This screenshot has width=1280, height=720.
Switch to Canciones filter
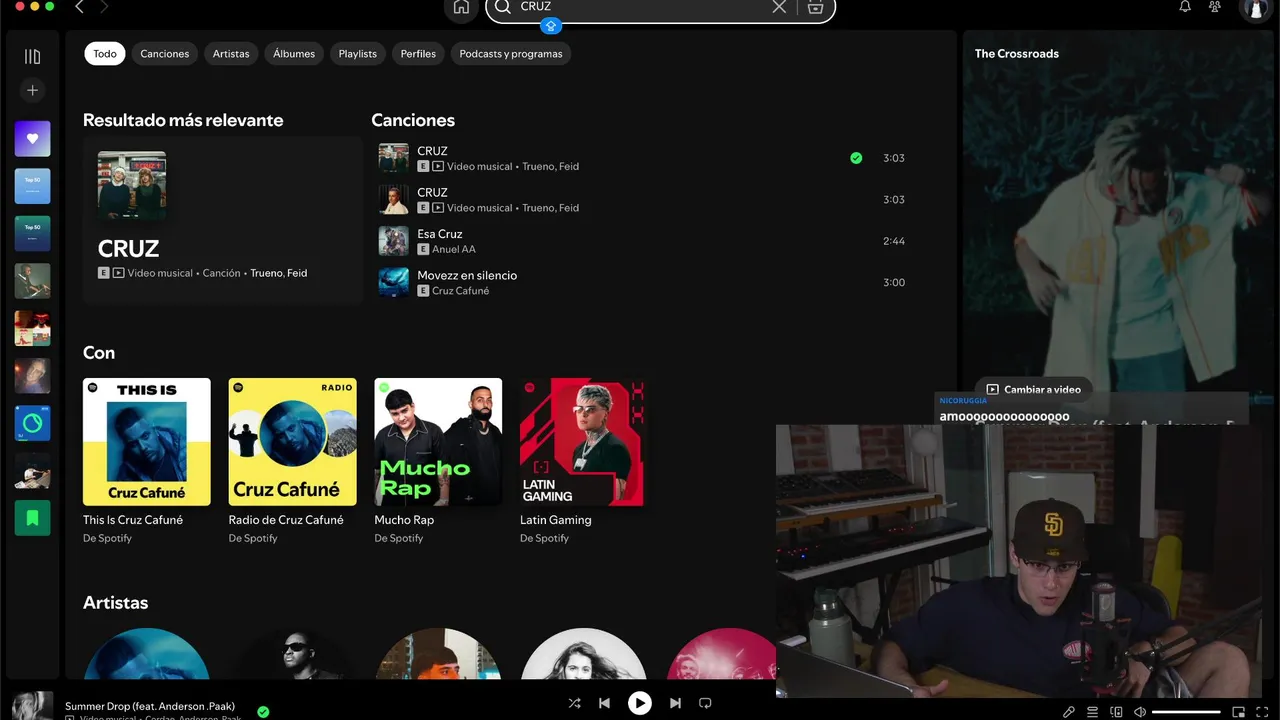pos(165,54)
